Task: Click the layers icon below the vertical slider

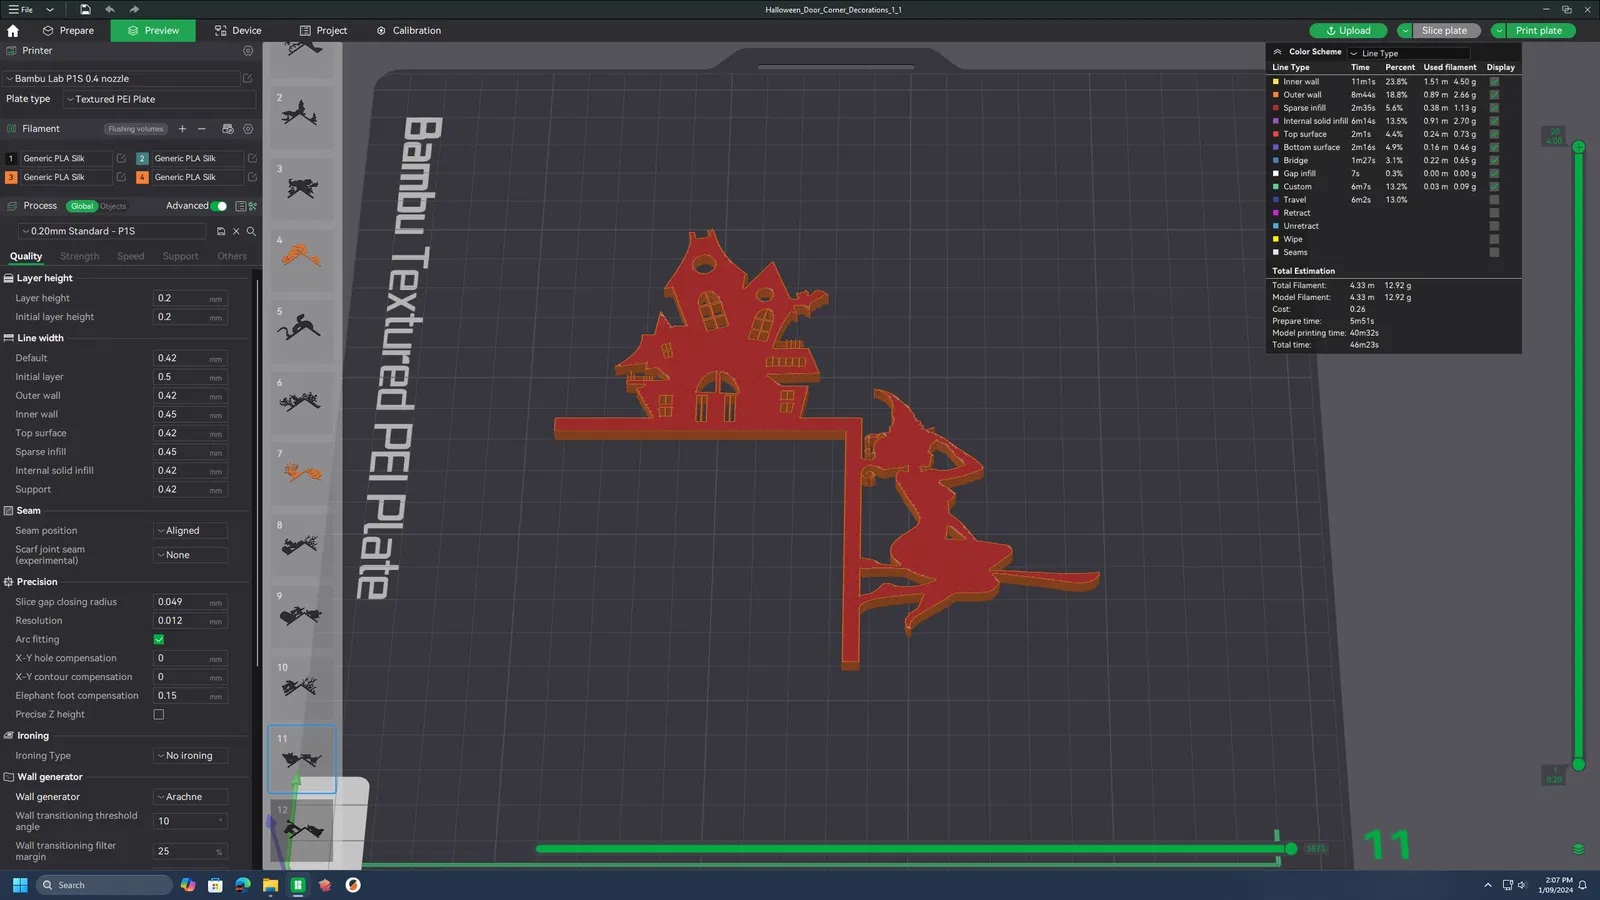Action: point(1578,849)
